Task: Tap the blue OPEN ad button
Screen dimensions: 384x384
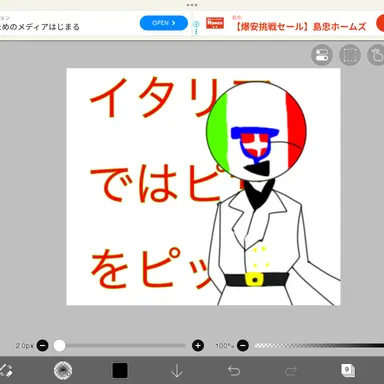Action: click(164, 23)
